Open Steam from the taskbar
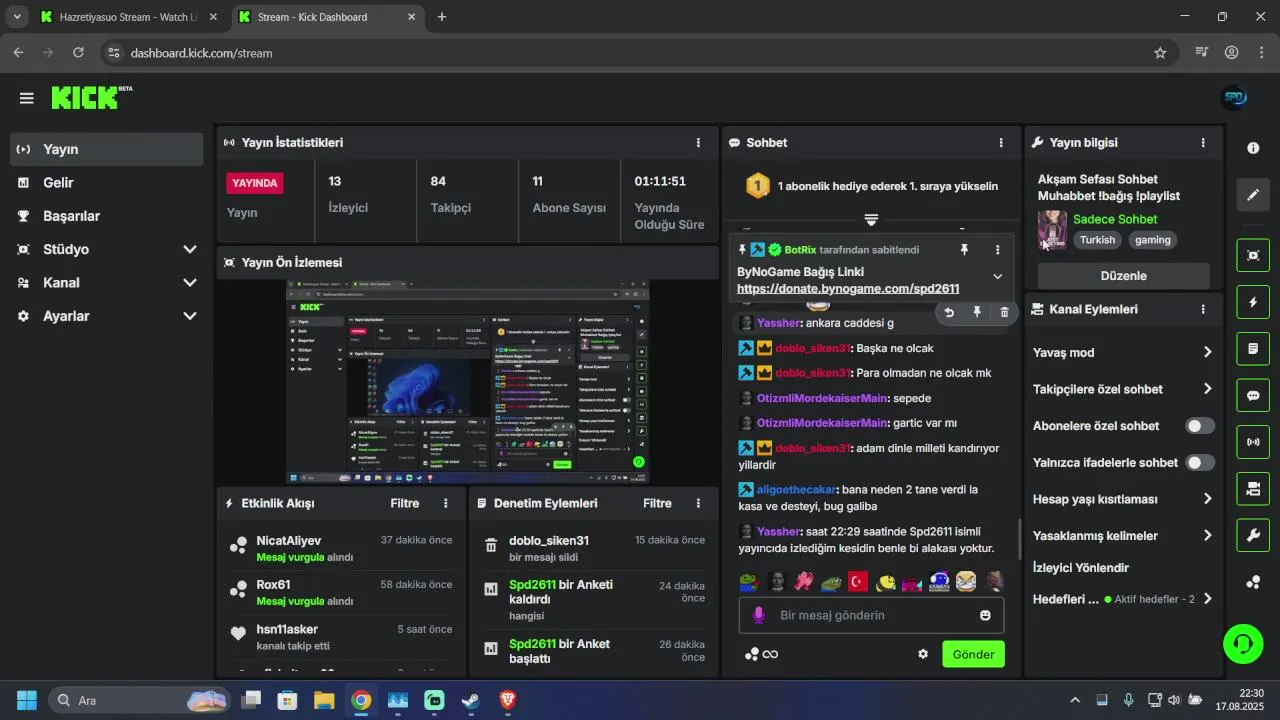 click(471, 700)
